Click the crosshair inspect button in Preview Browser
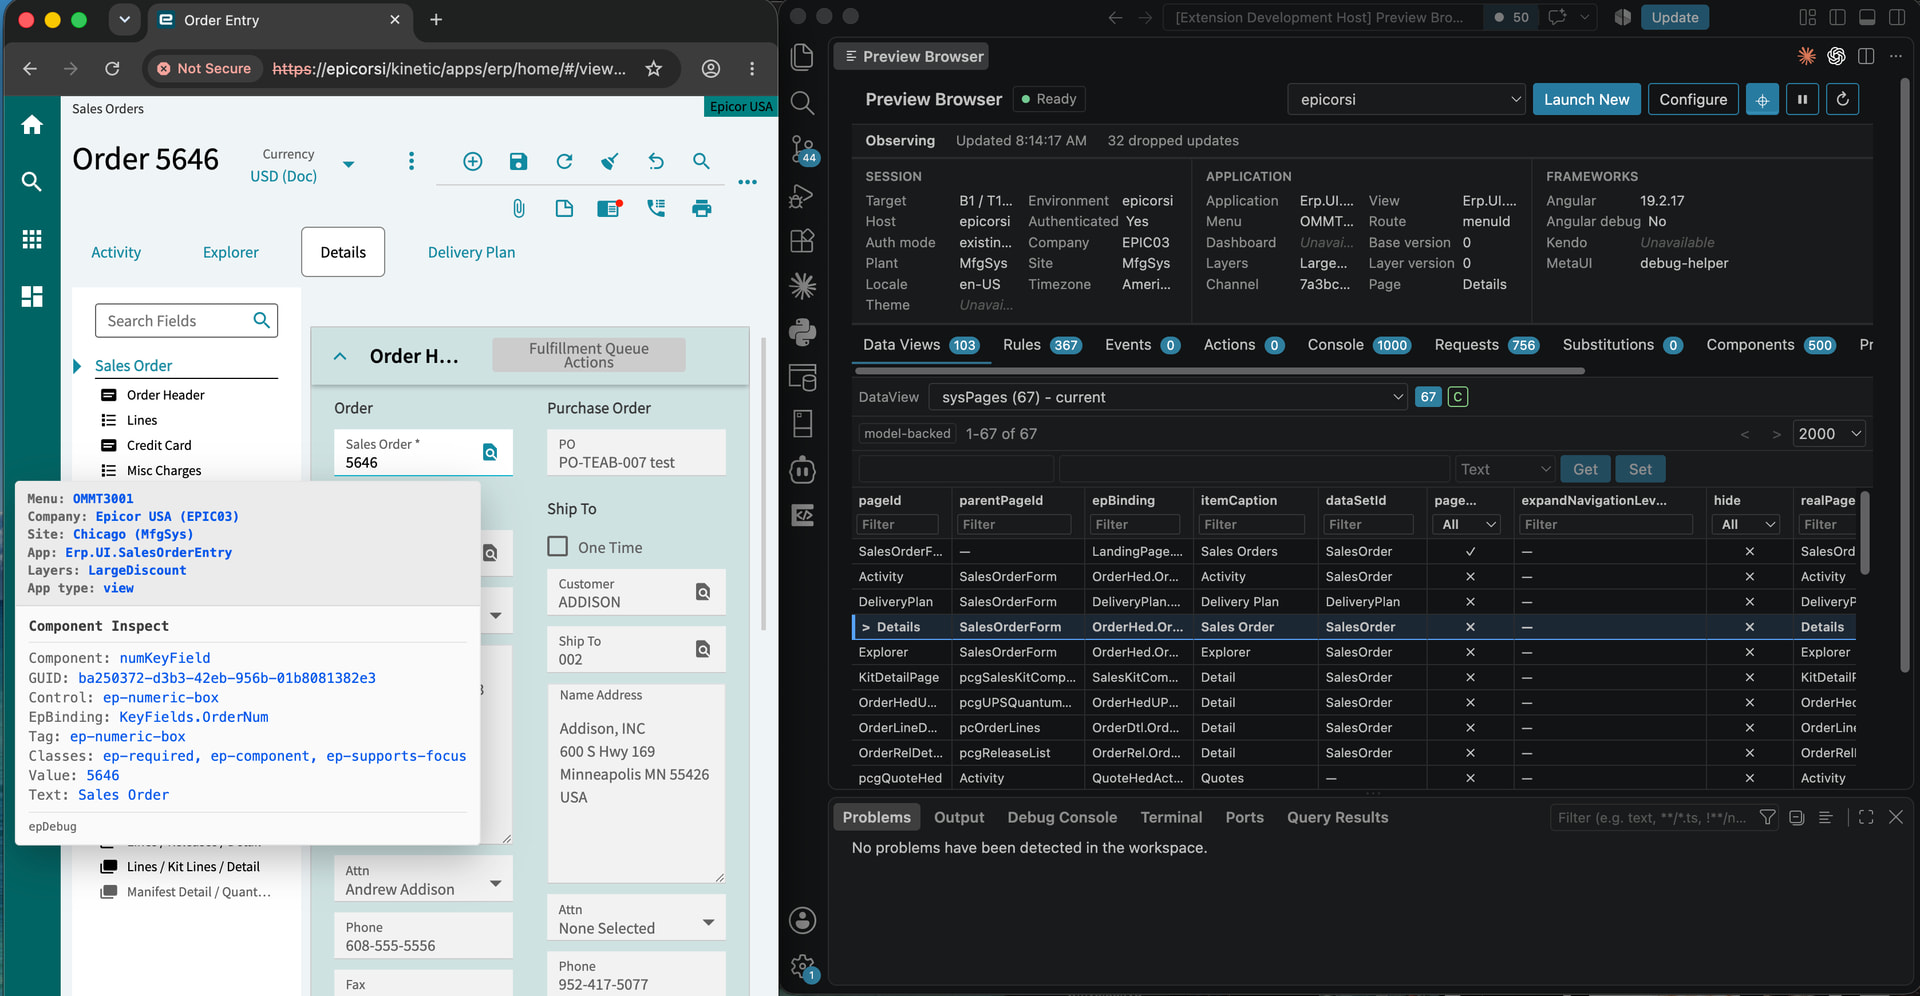The image size is (1920, 996). pos(1762,100)
